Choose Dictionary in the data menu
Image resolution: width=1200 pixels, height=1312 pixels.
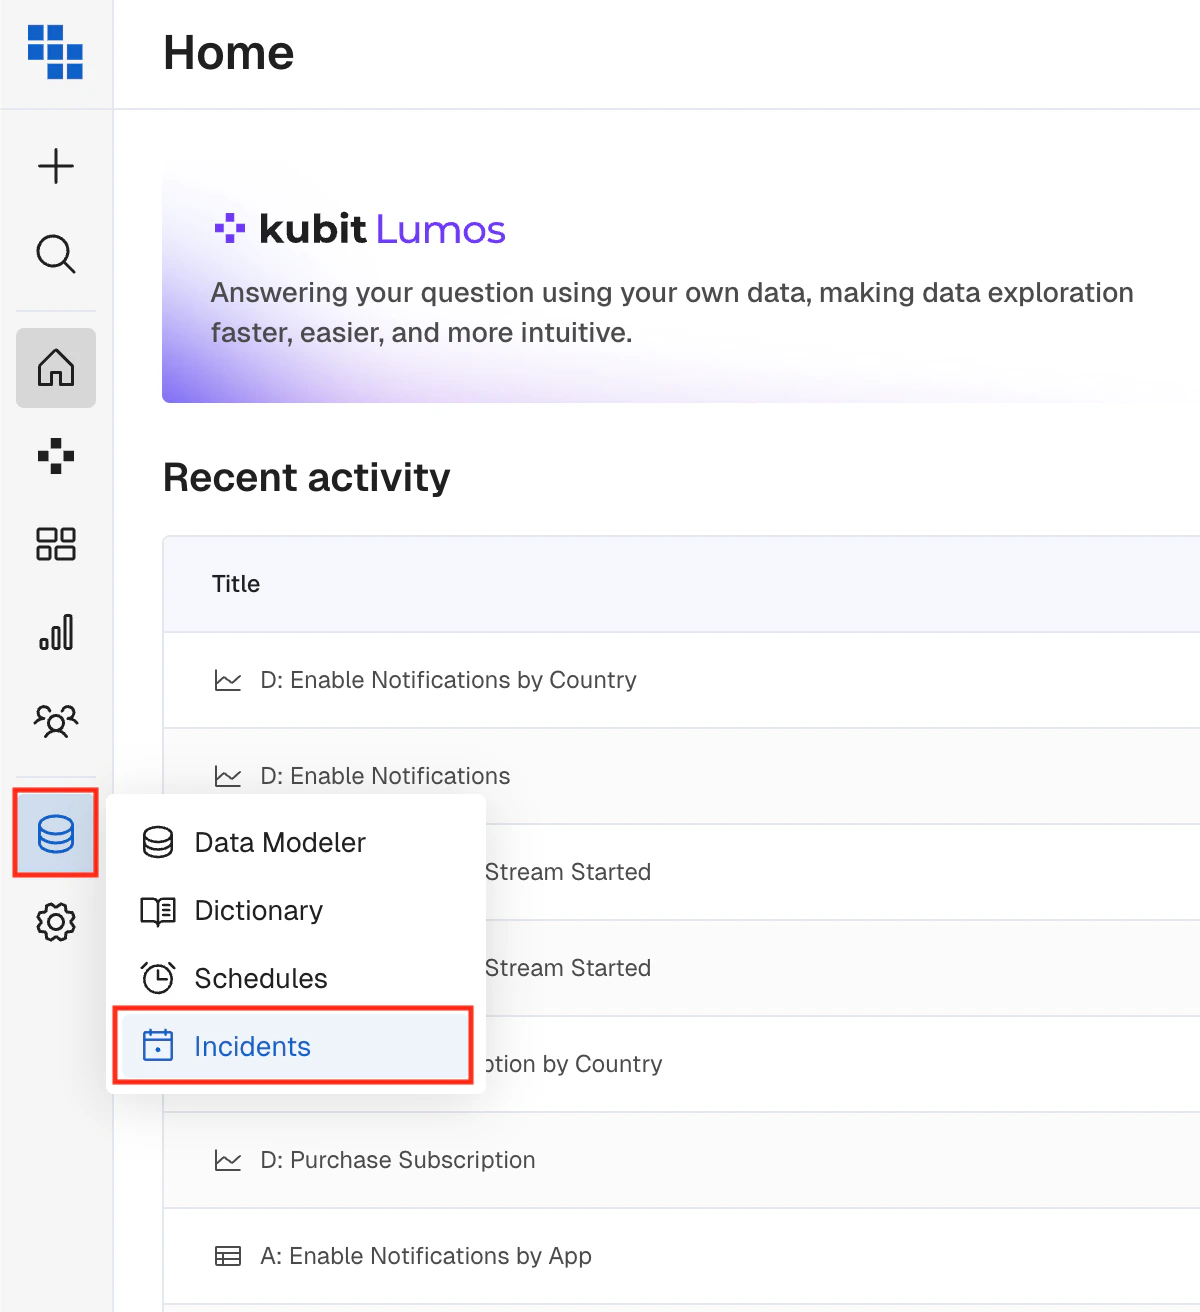point(258,911)
